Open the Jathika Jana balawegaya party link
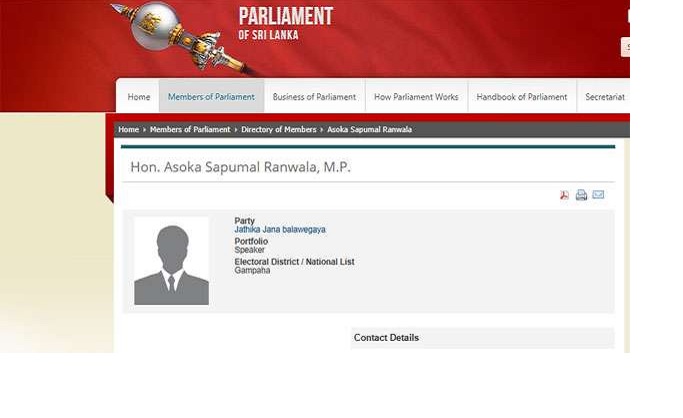This screenshot has height=418, width=683. [280, 230]
